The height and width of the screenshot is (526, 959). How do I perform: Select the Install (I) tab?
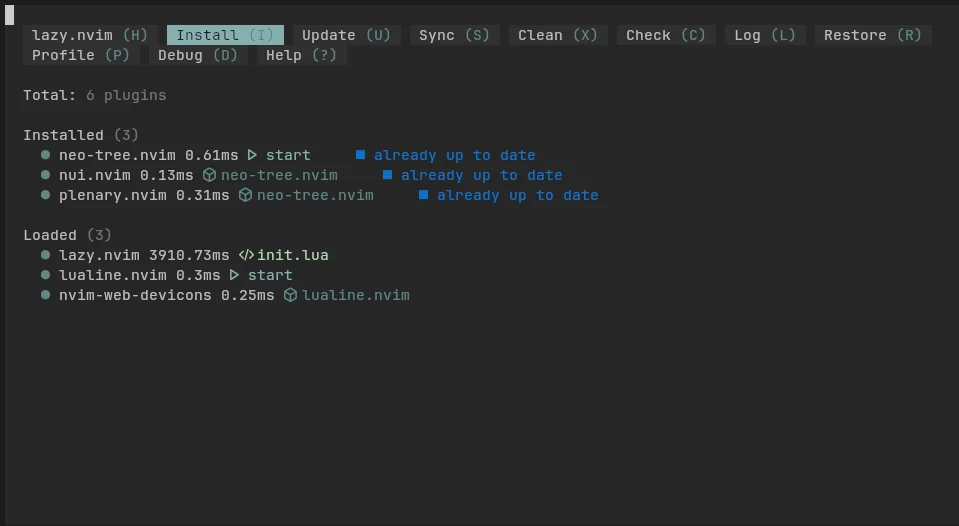coord(225,35)
